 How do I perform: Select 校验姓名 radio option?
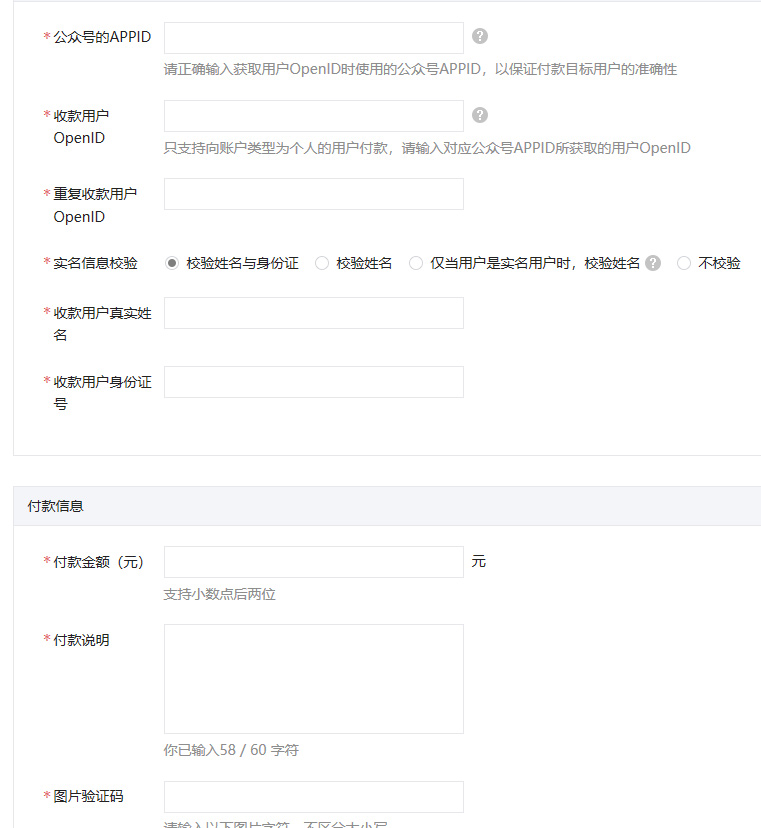tap(322, 263)
